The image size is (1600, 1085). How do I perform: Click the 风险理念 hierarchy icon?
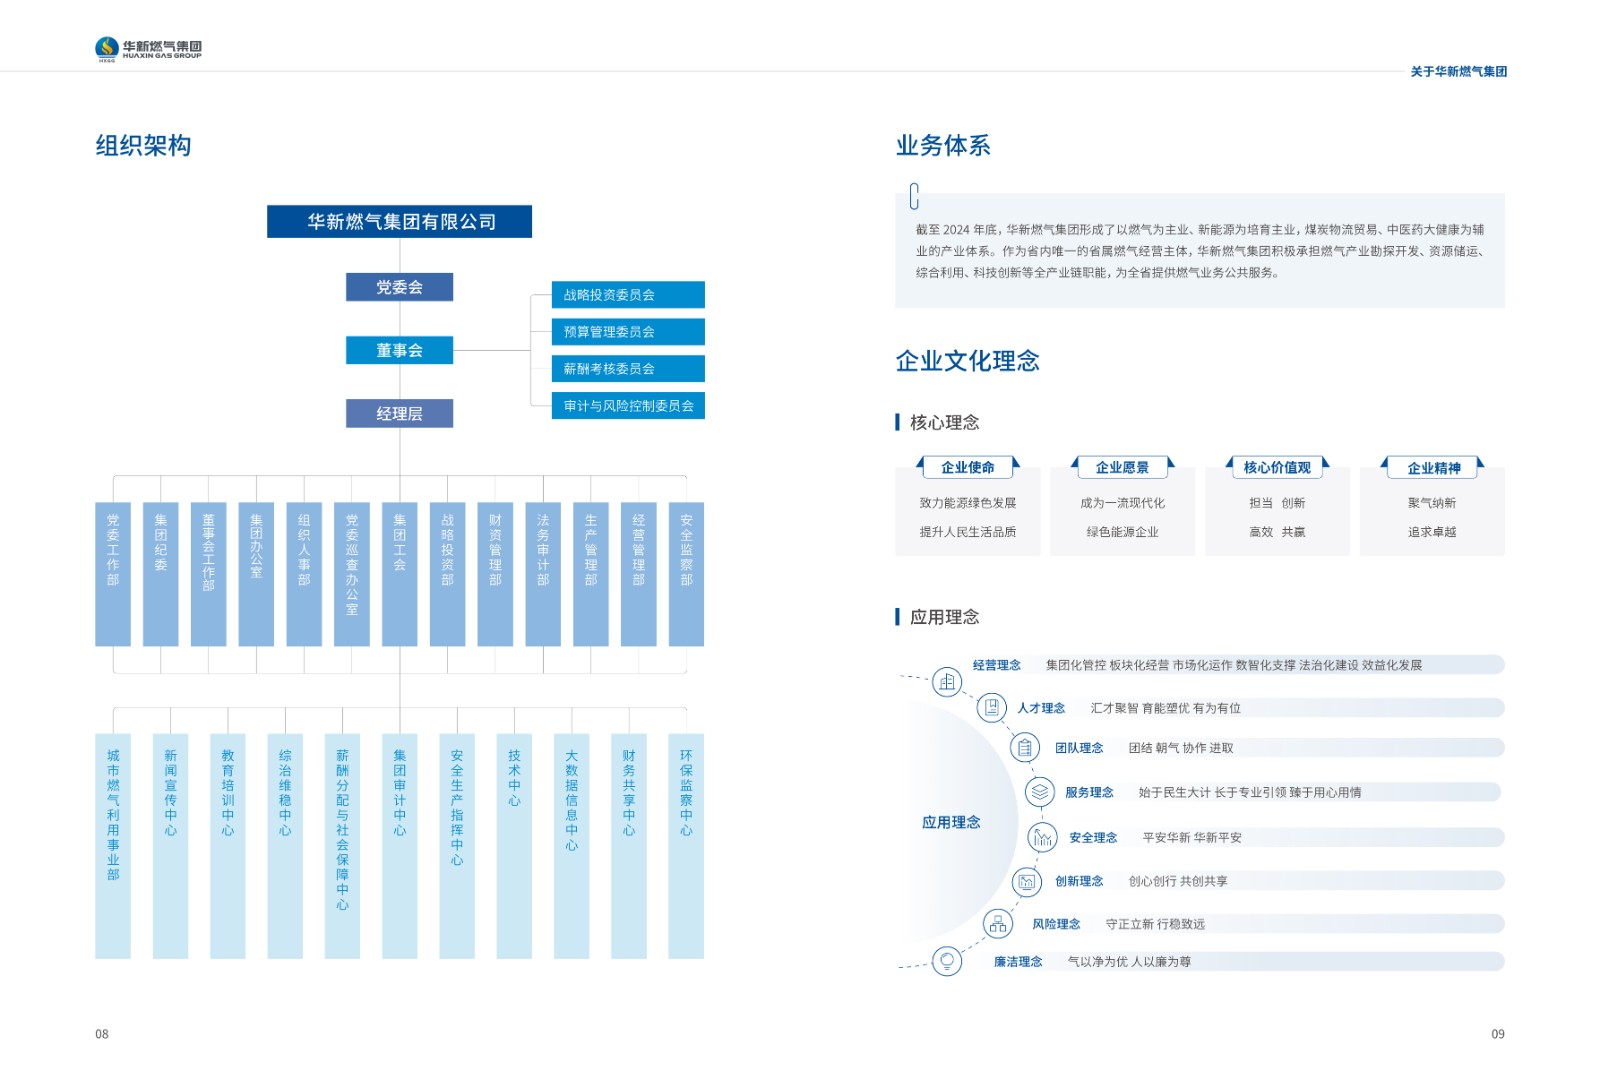(x=998, y=924)
